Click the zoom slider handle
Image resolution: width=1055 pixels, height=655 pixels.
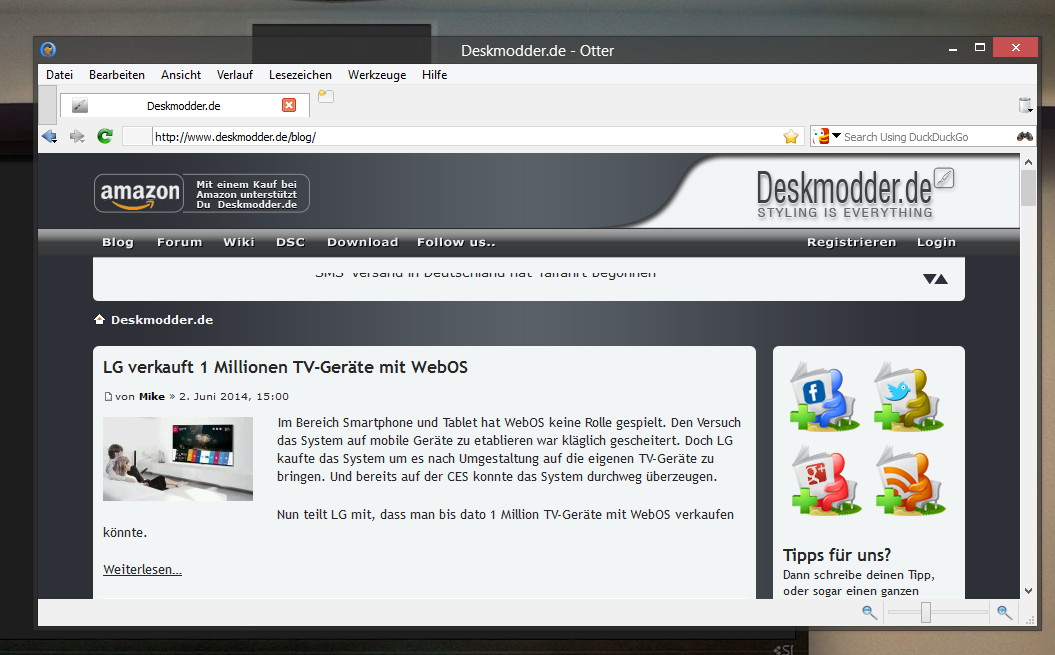926,612
